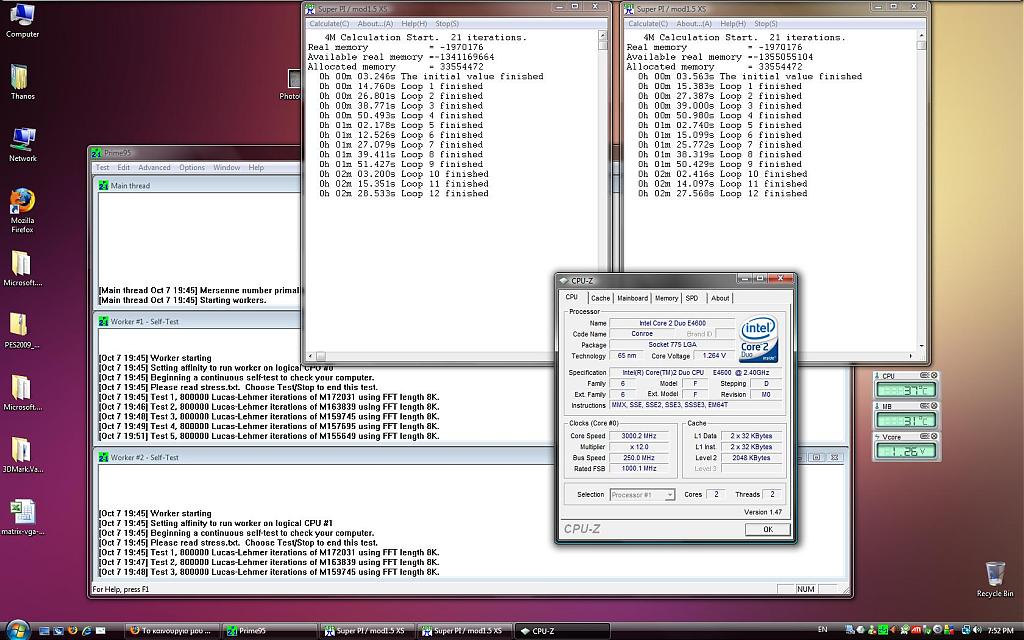Click the line '0h 02m 27.568s Loop 12 finished'
1024x640 pixels.
click(x=722, y=194)
